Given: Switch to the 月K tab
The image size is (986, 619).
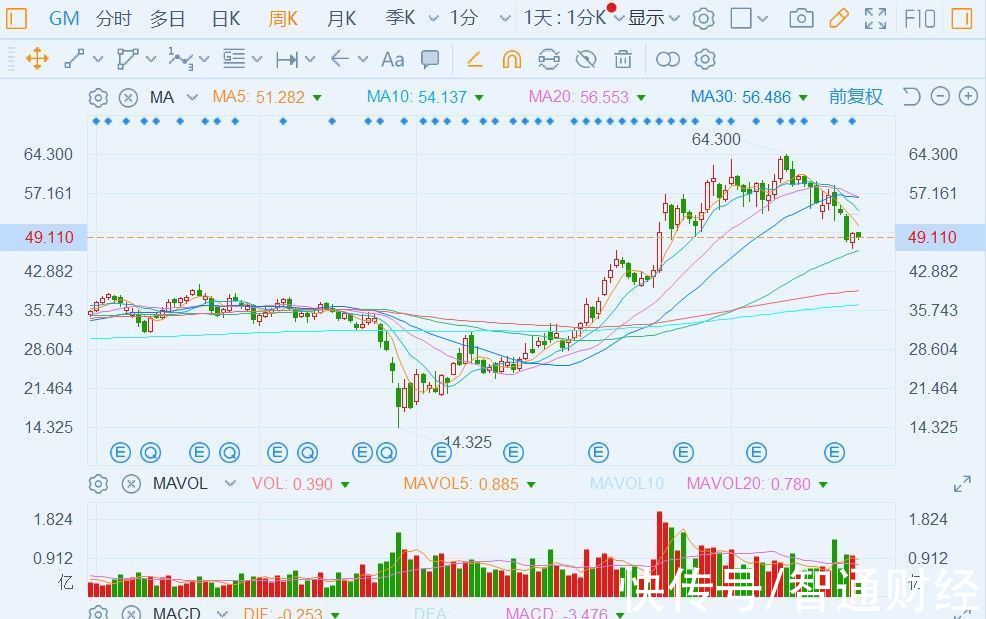Looking at the screenshot, I should click(341, 19).
